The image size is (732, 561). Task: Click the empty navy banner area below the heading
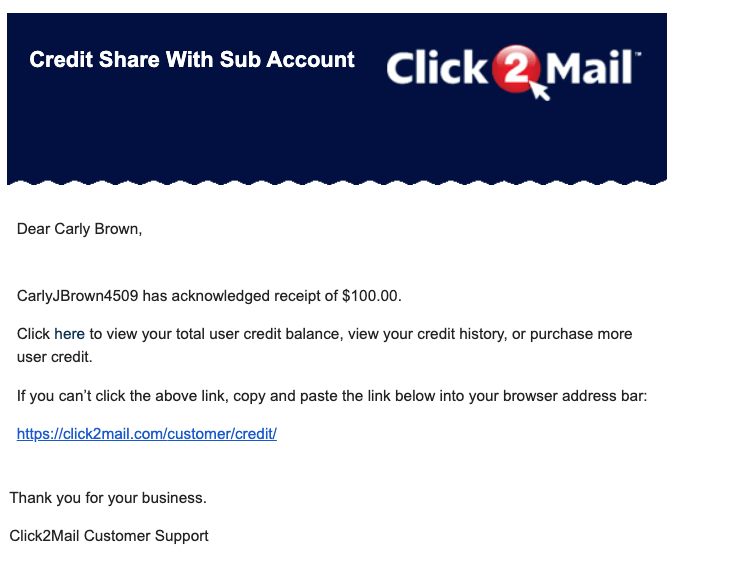pos(337,133)
